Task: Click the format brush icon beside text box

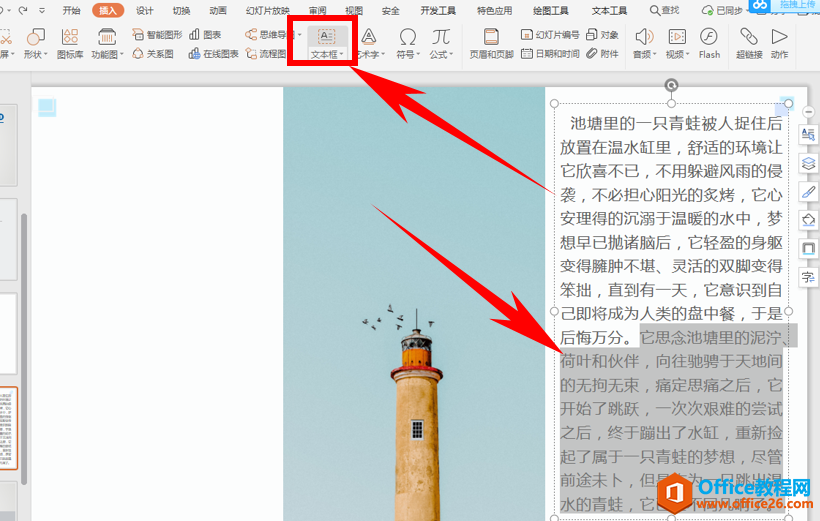Action: point(808,191)
